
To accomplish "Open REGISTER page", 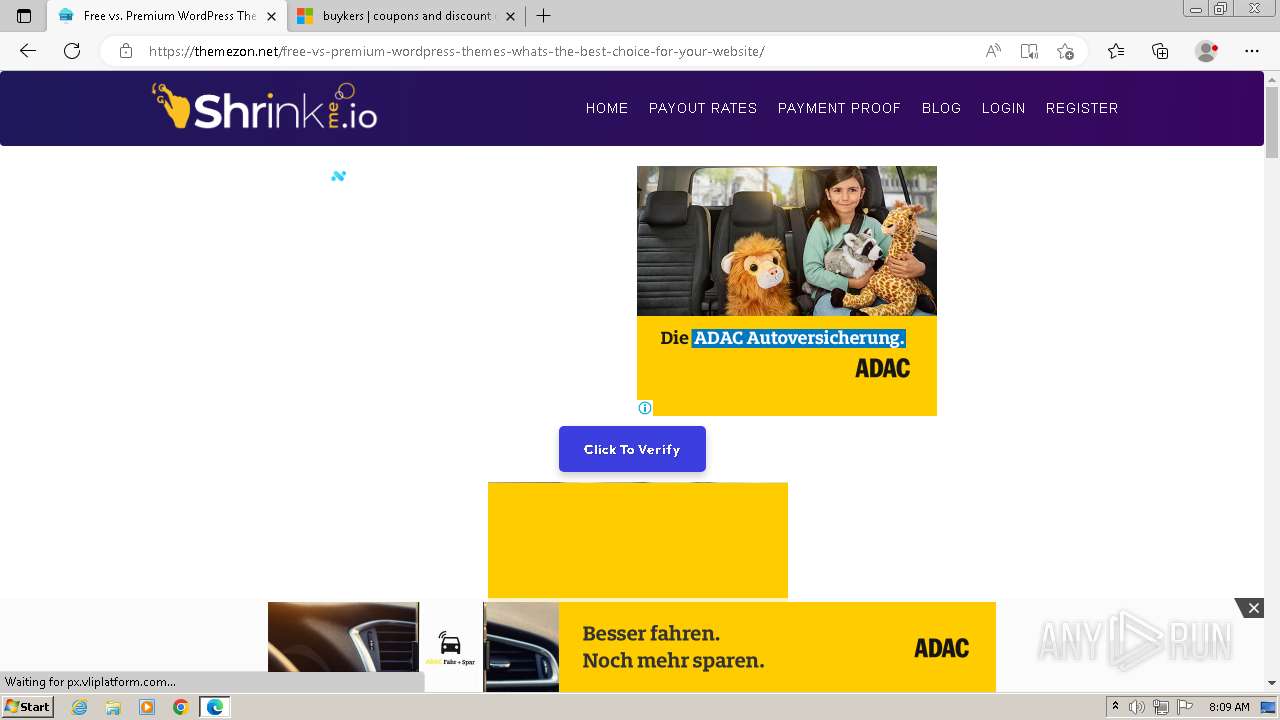I will tap(1082, 108).
